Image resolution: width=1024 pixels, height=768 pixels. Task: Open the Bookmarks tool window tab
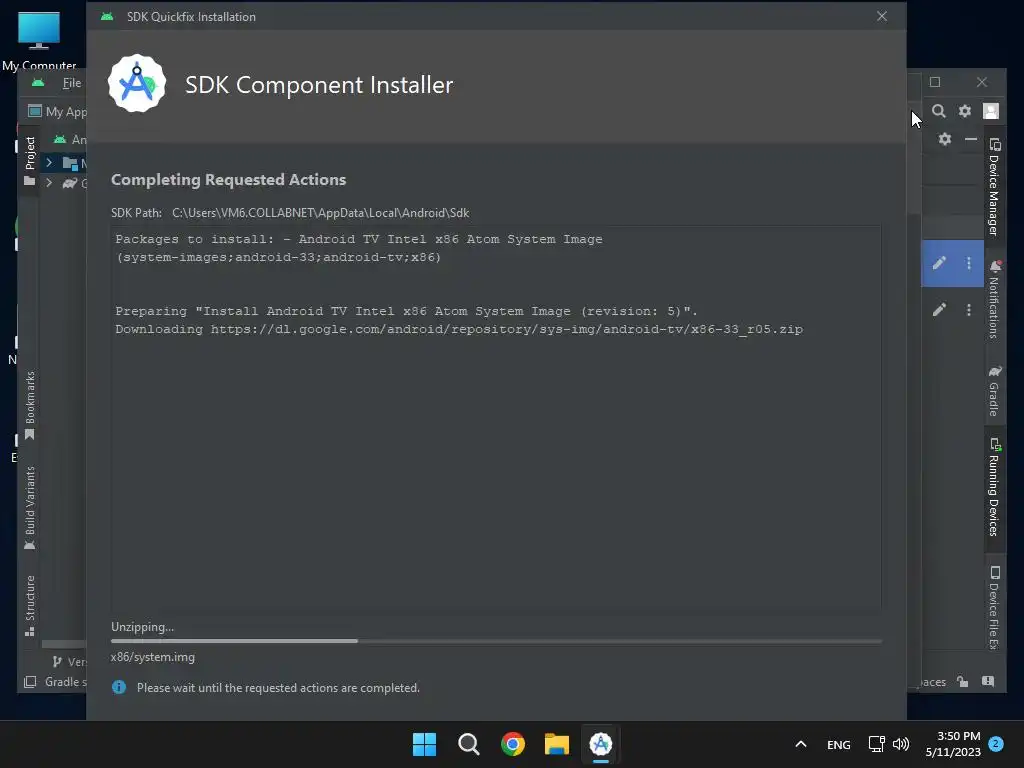tap(29, 406)
